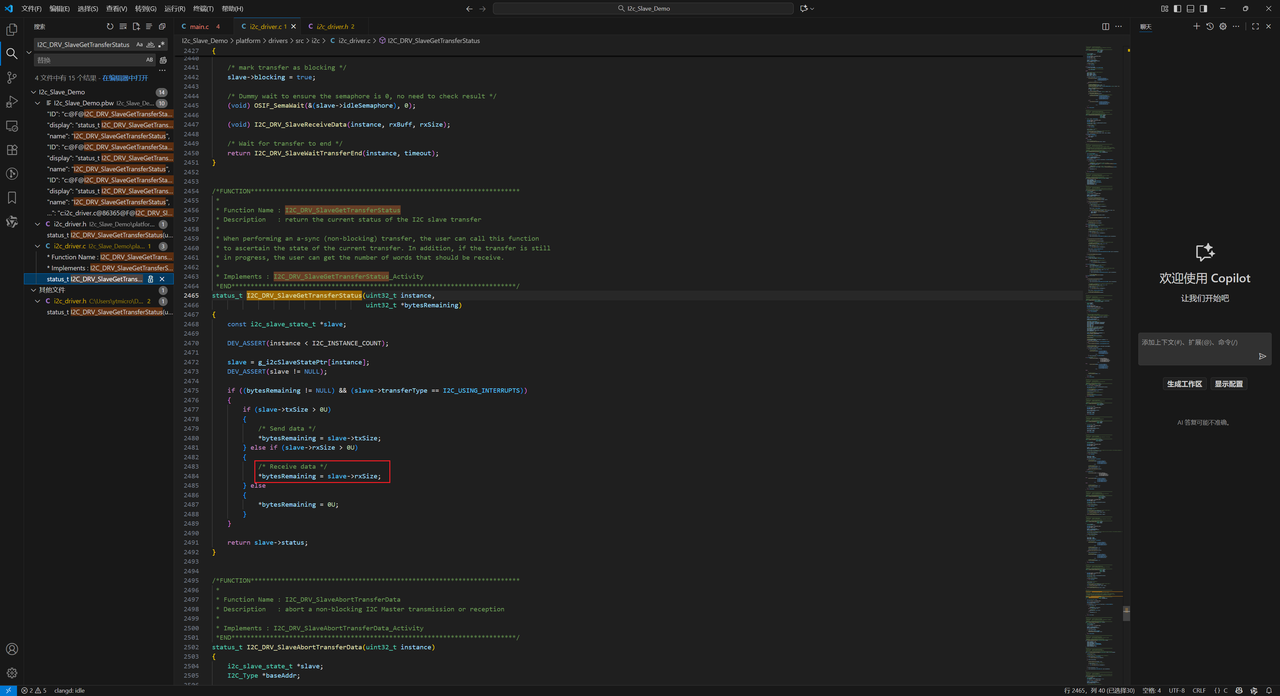This screenshot has width=1280, height=696.
Task: Click the 在编辑器中打开 link
Action: click(x=124, y=78)
